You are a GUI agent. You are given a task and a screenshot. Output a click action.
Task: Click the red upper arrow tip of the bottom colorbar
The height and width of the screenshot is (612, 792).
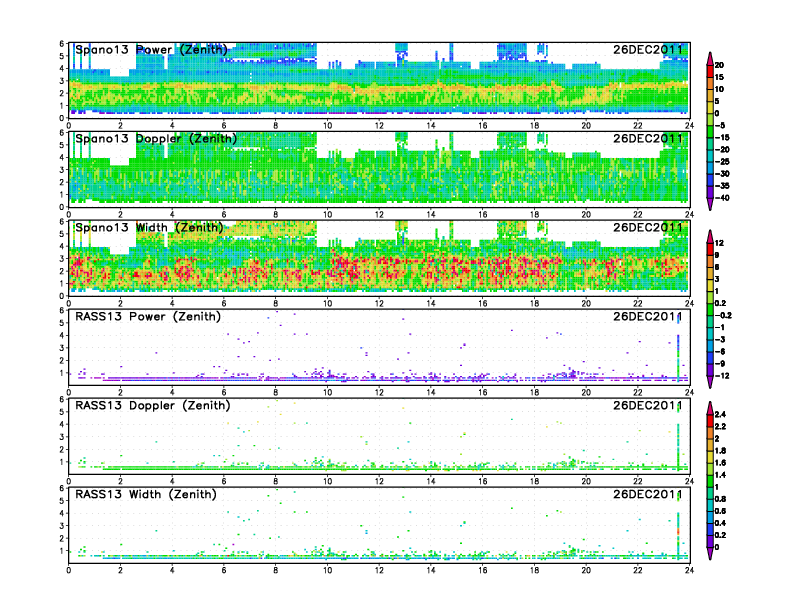click(x=710, y=406)
